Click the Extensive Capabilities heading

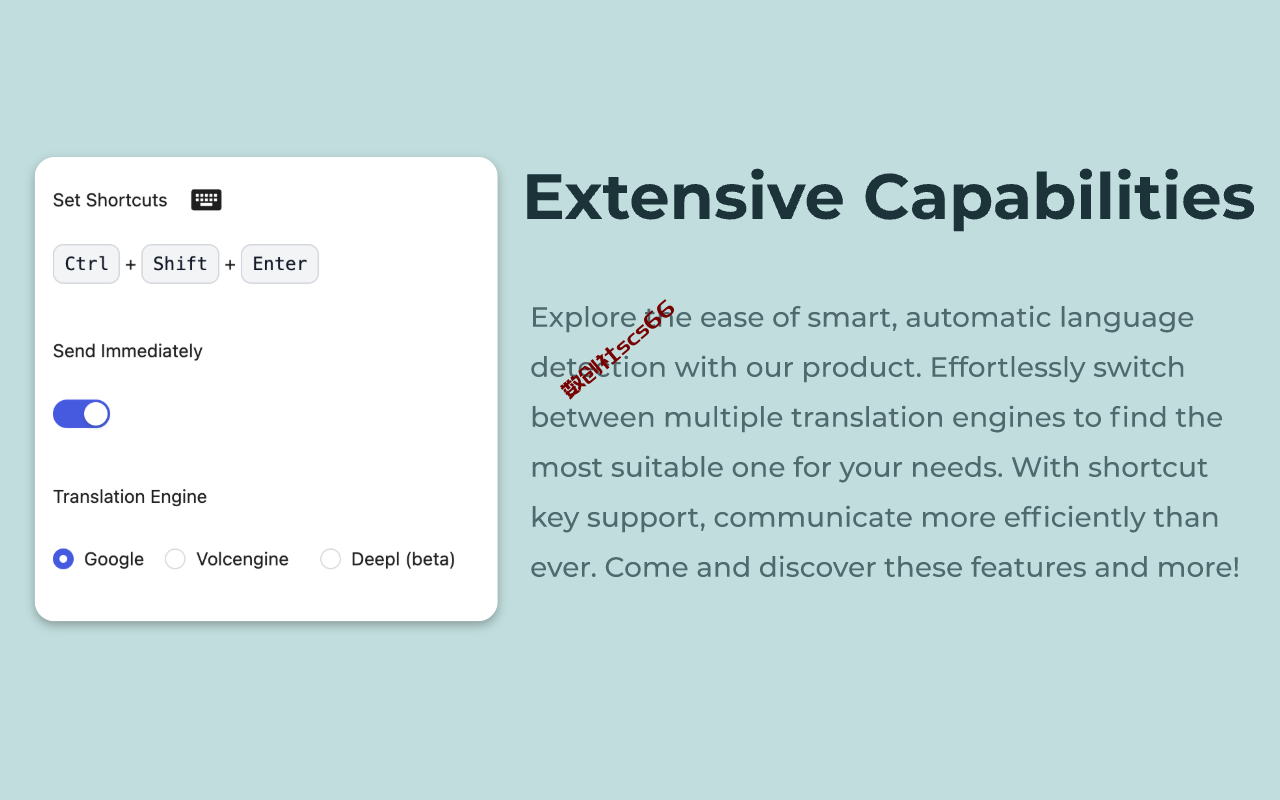coord(889,197)
